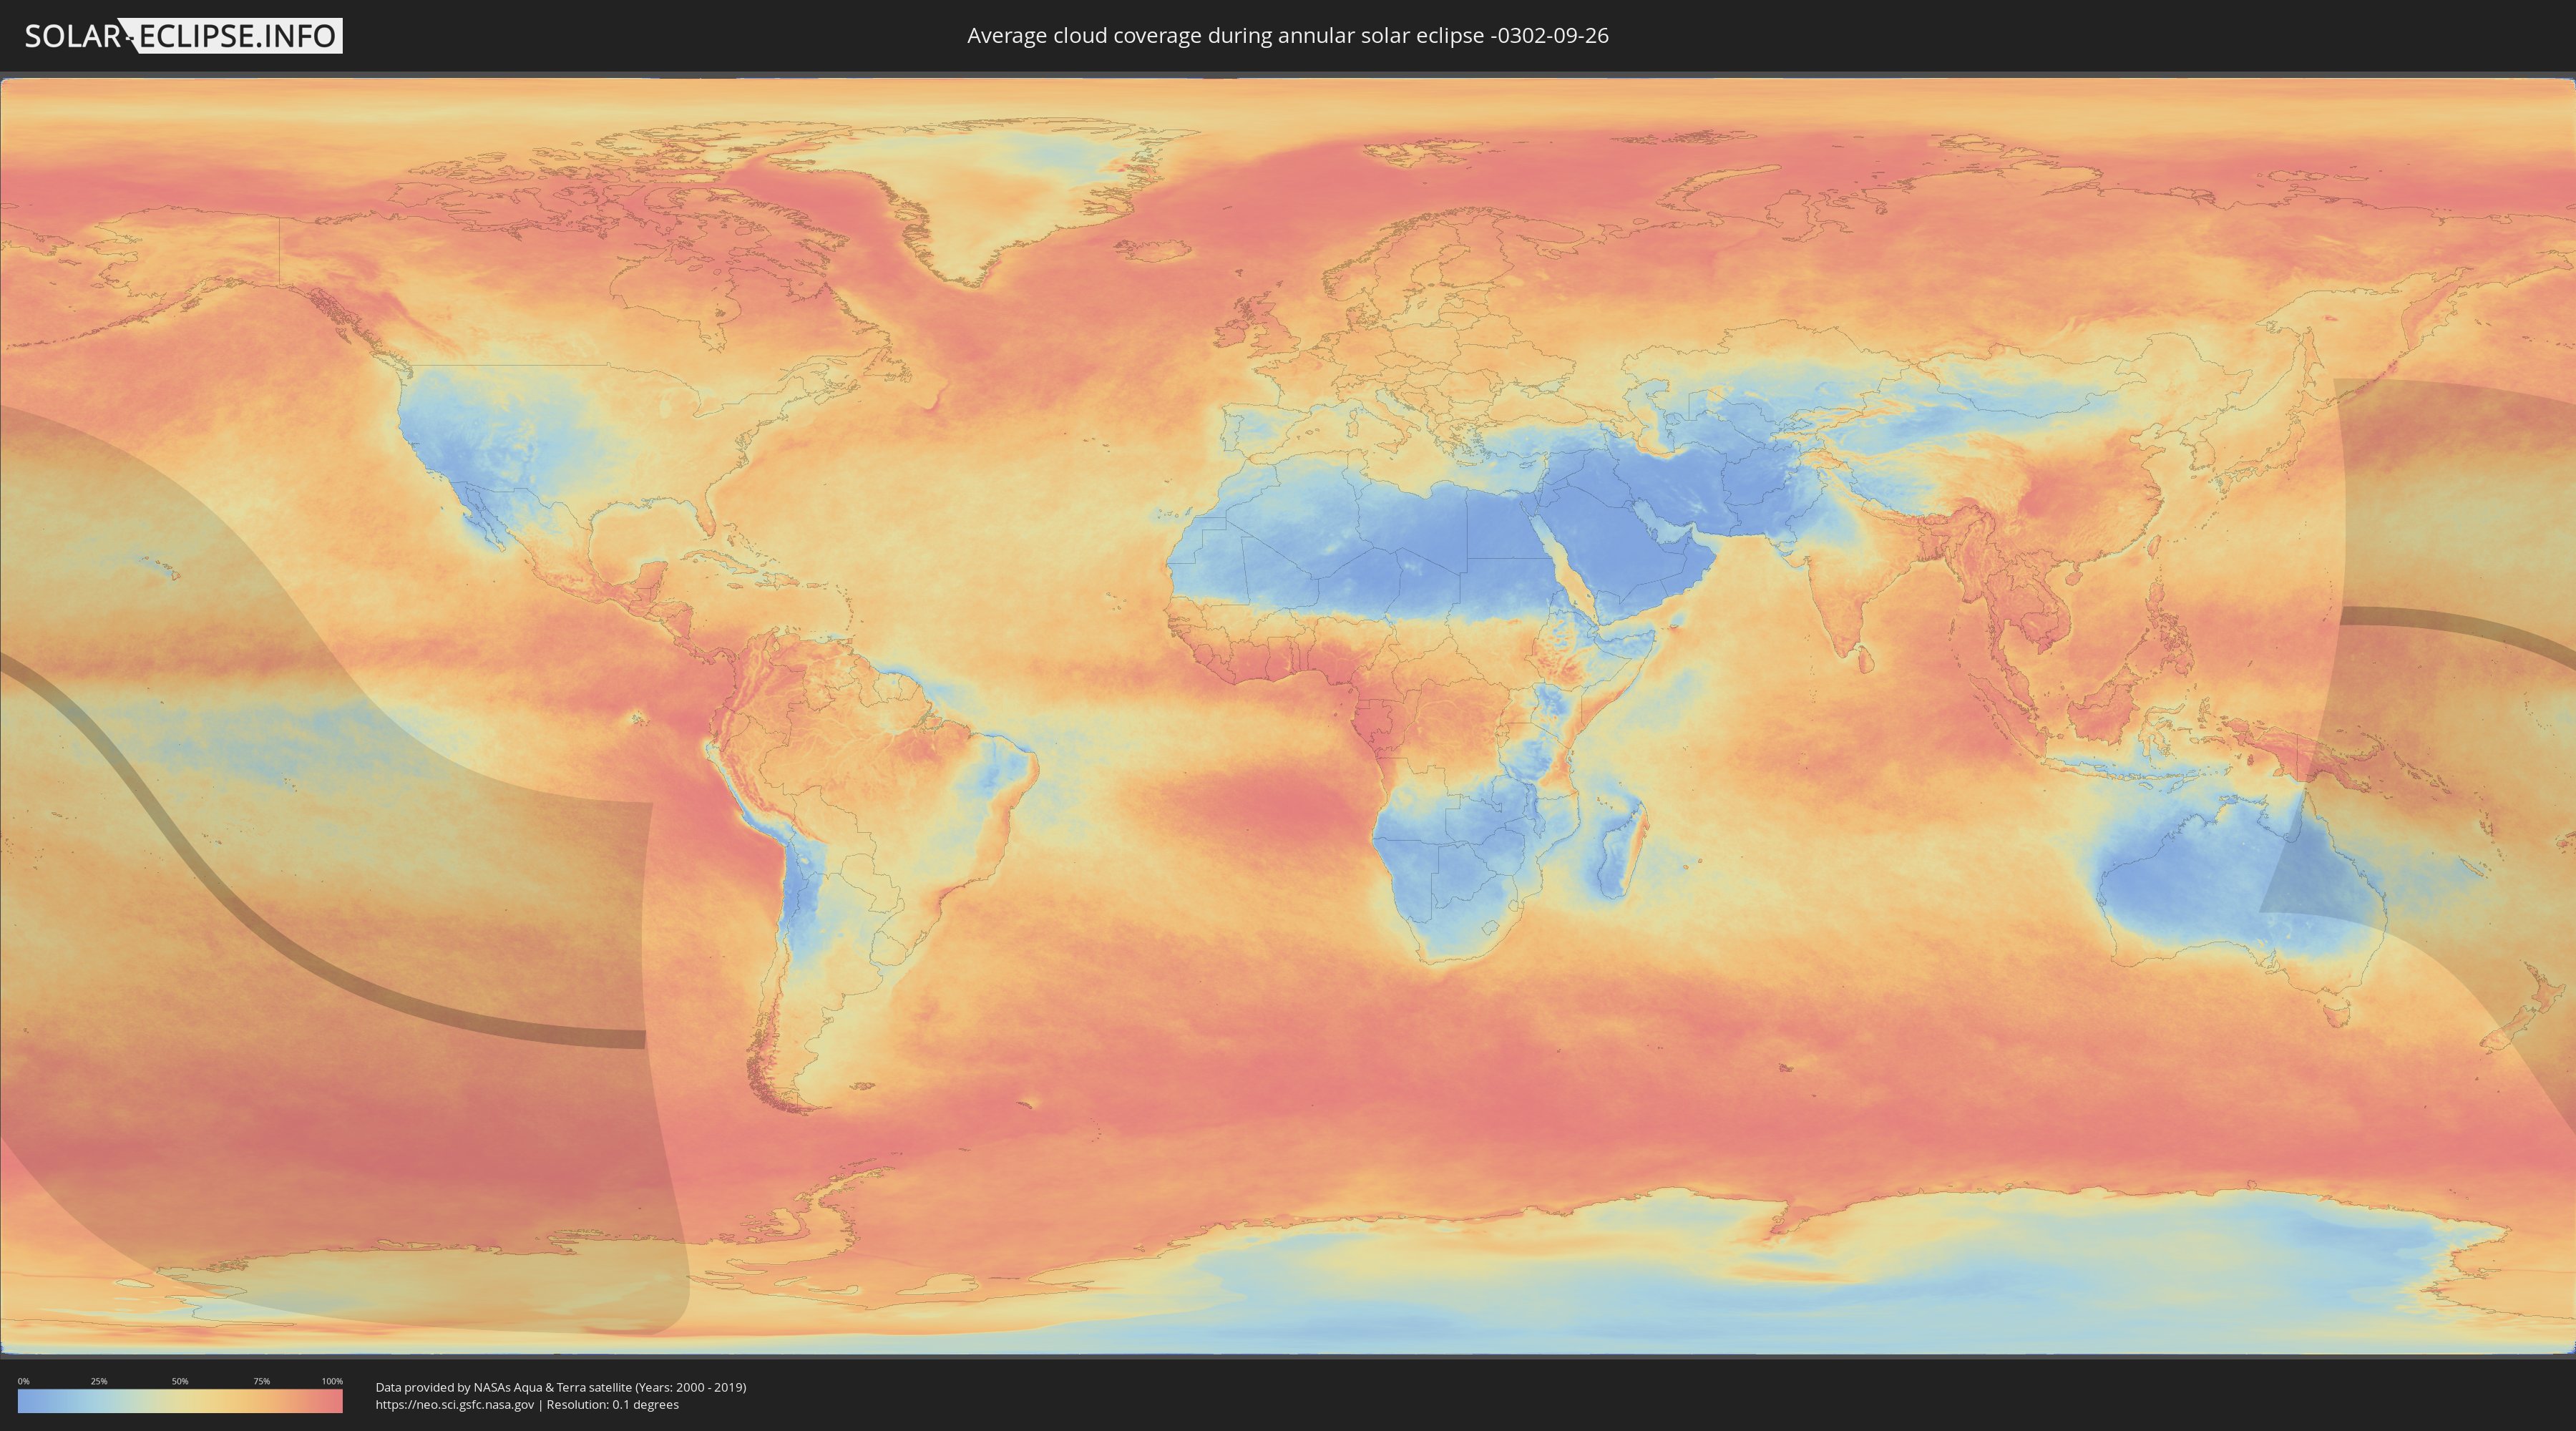Click the 75% legend label
This screenshot has width=2576, height=1431.
coord(261,1381)
